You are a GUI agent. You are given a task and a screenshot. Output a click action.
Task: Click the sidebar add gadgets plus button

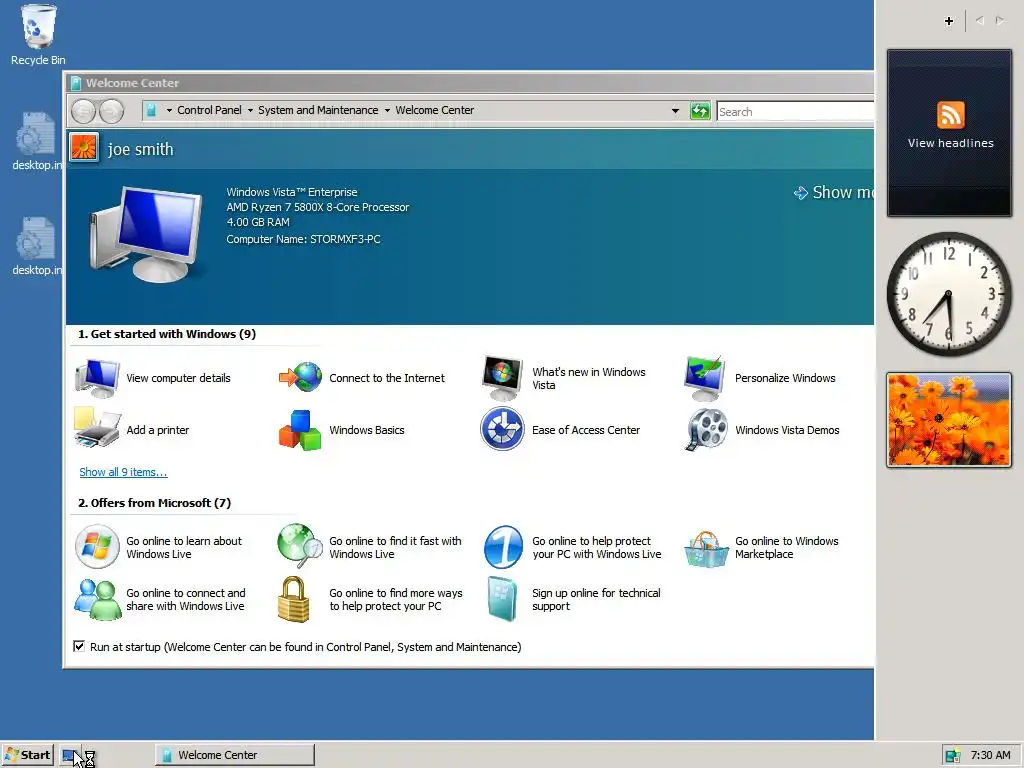click(x=949, y=21)
